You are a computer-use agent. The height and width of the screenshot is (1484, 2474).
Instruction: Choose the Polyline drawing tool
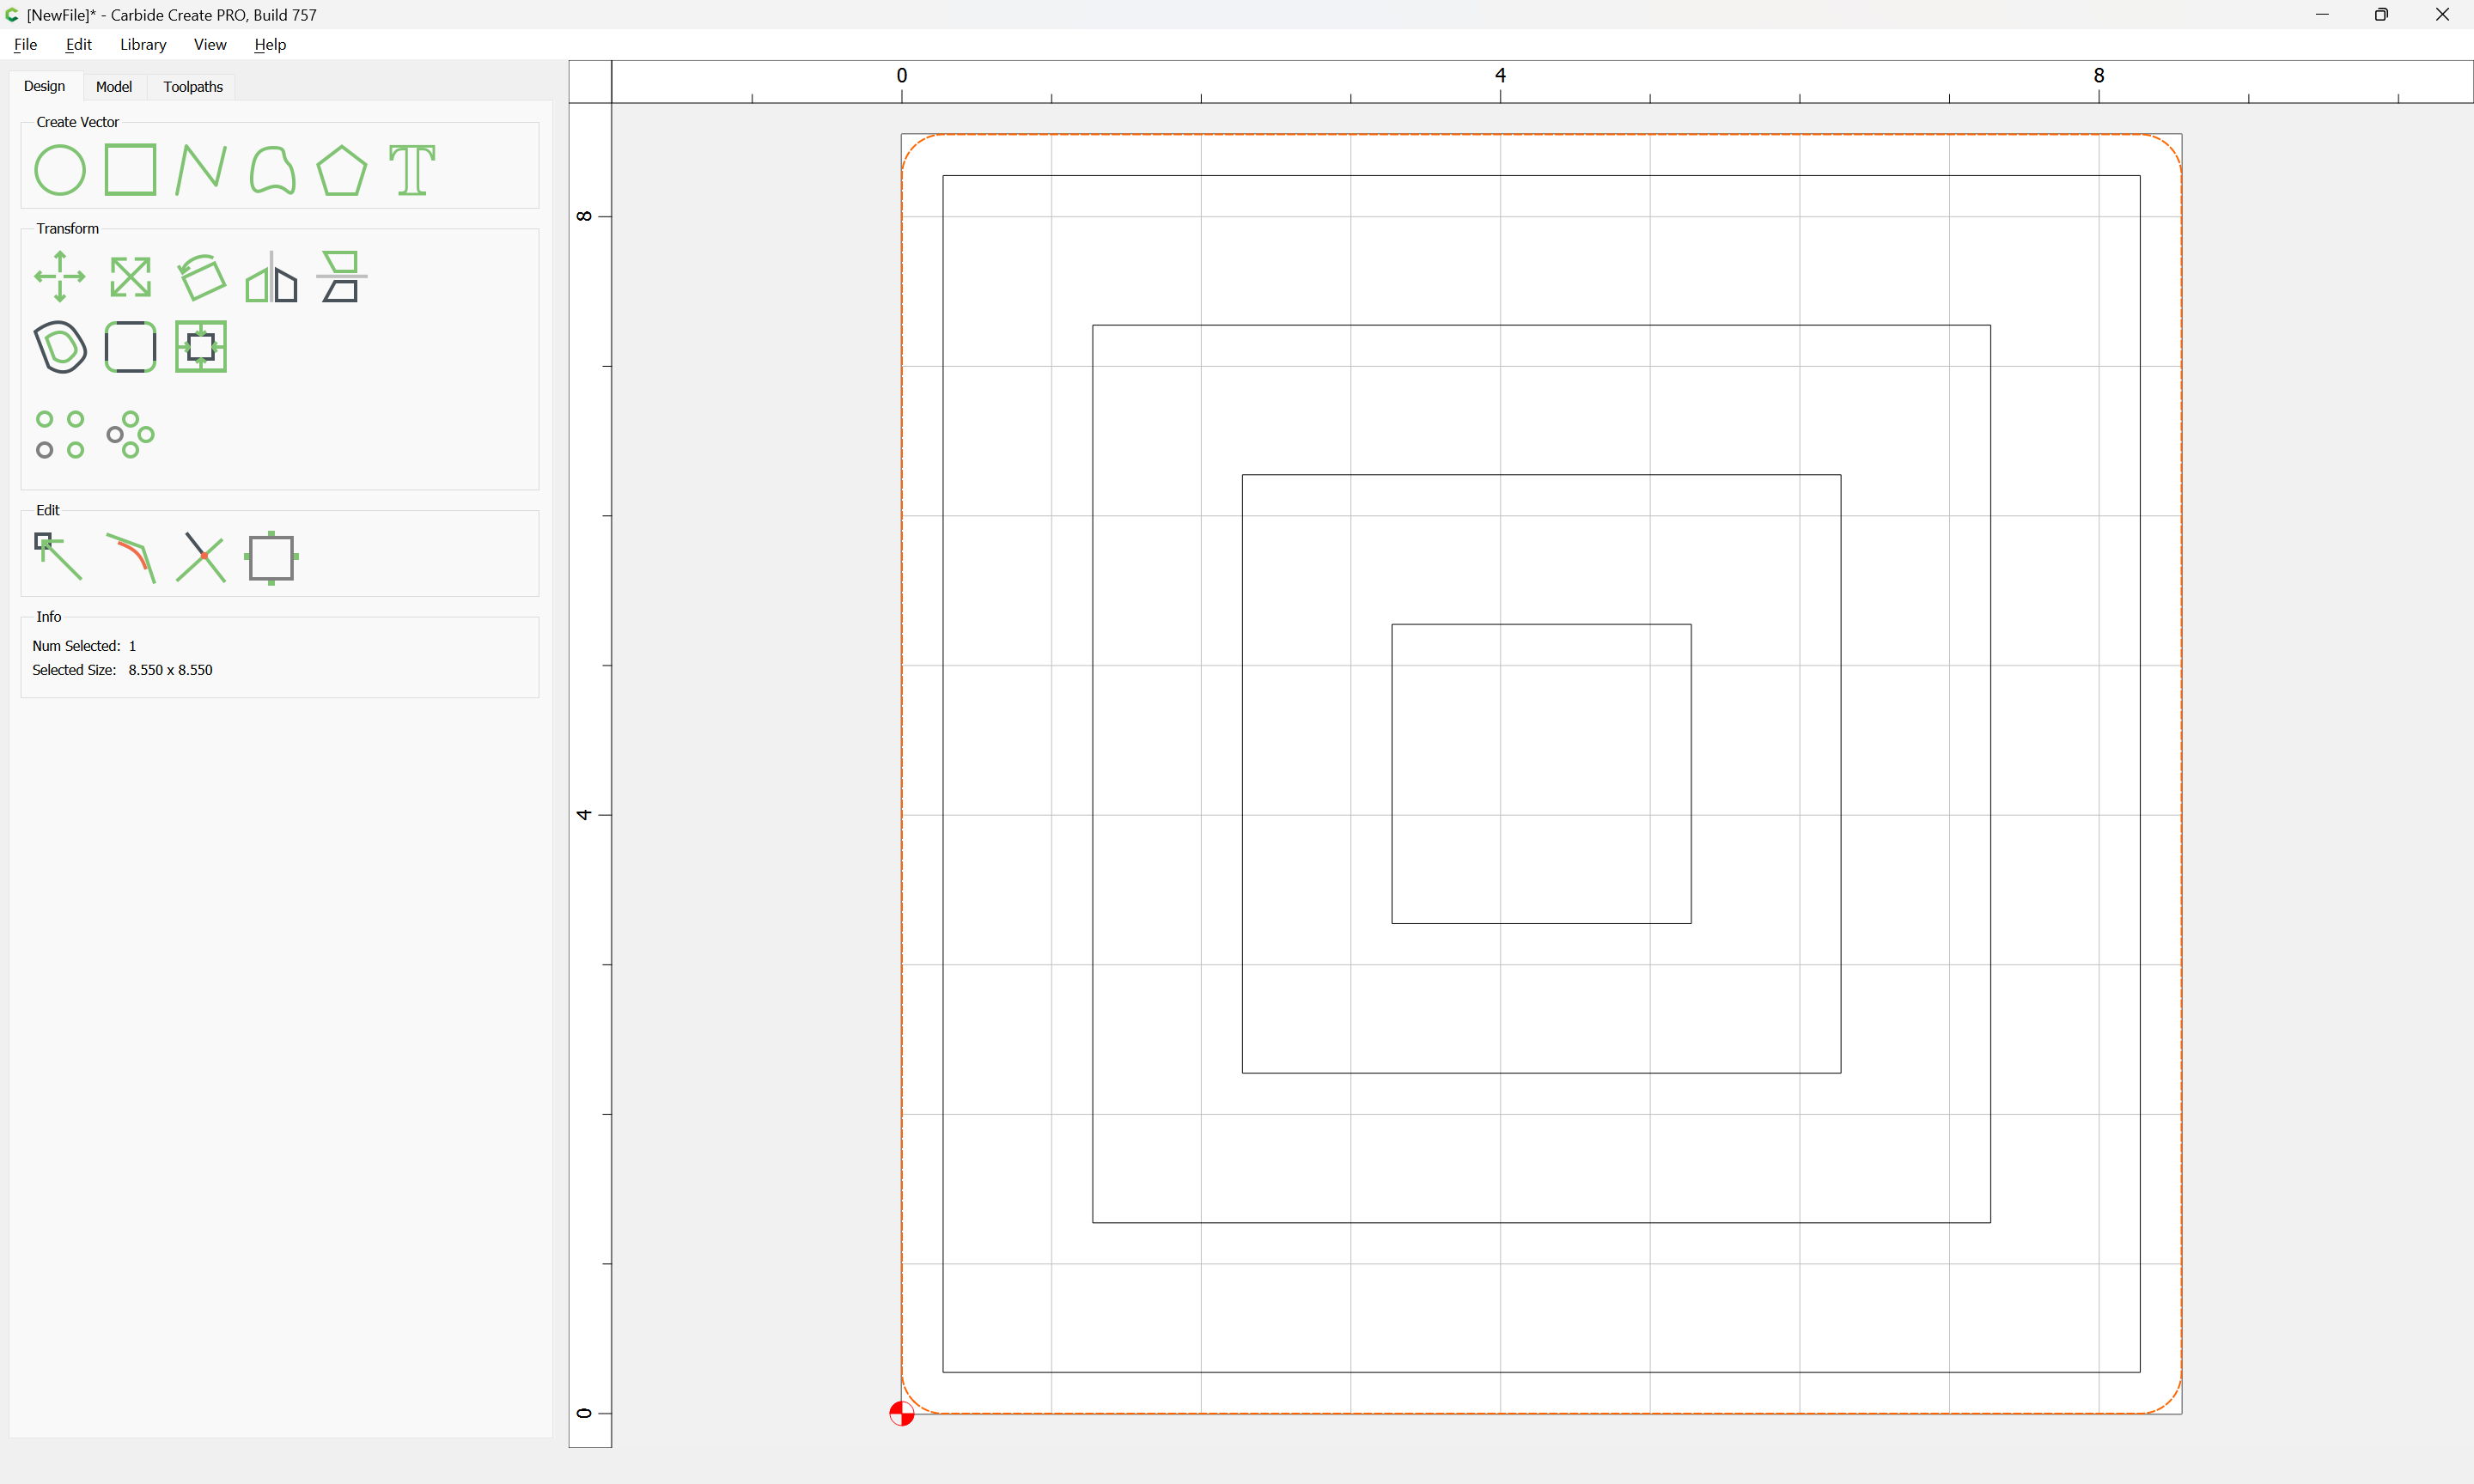[x=201, y=170]
